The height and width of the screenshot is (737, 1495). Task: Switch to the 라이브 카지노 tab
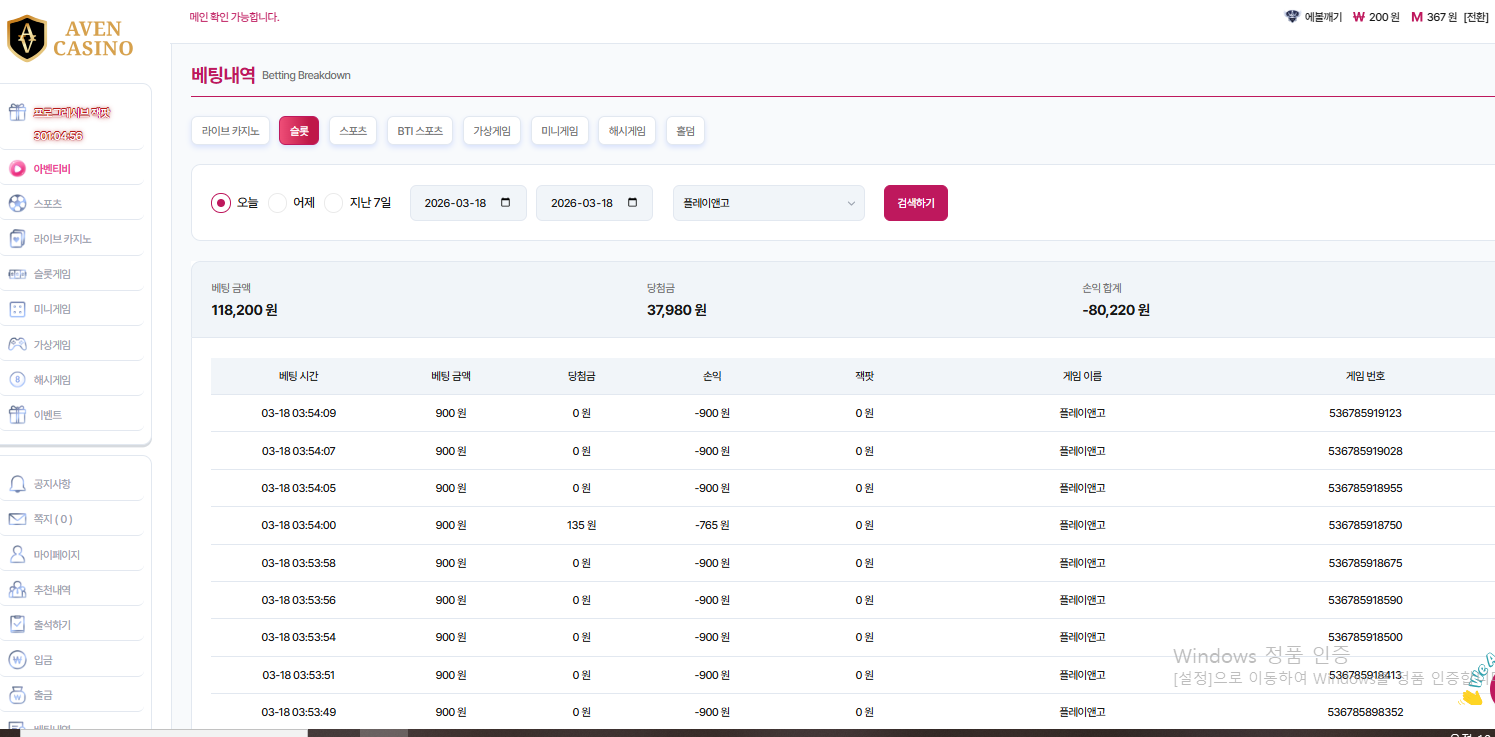point(230,131)
